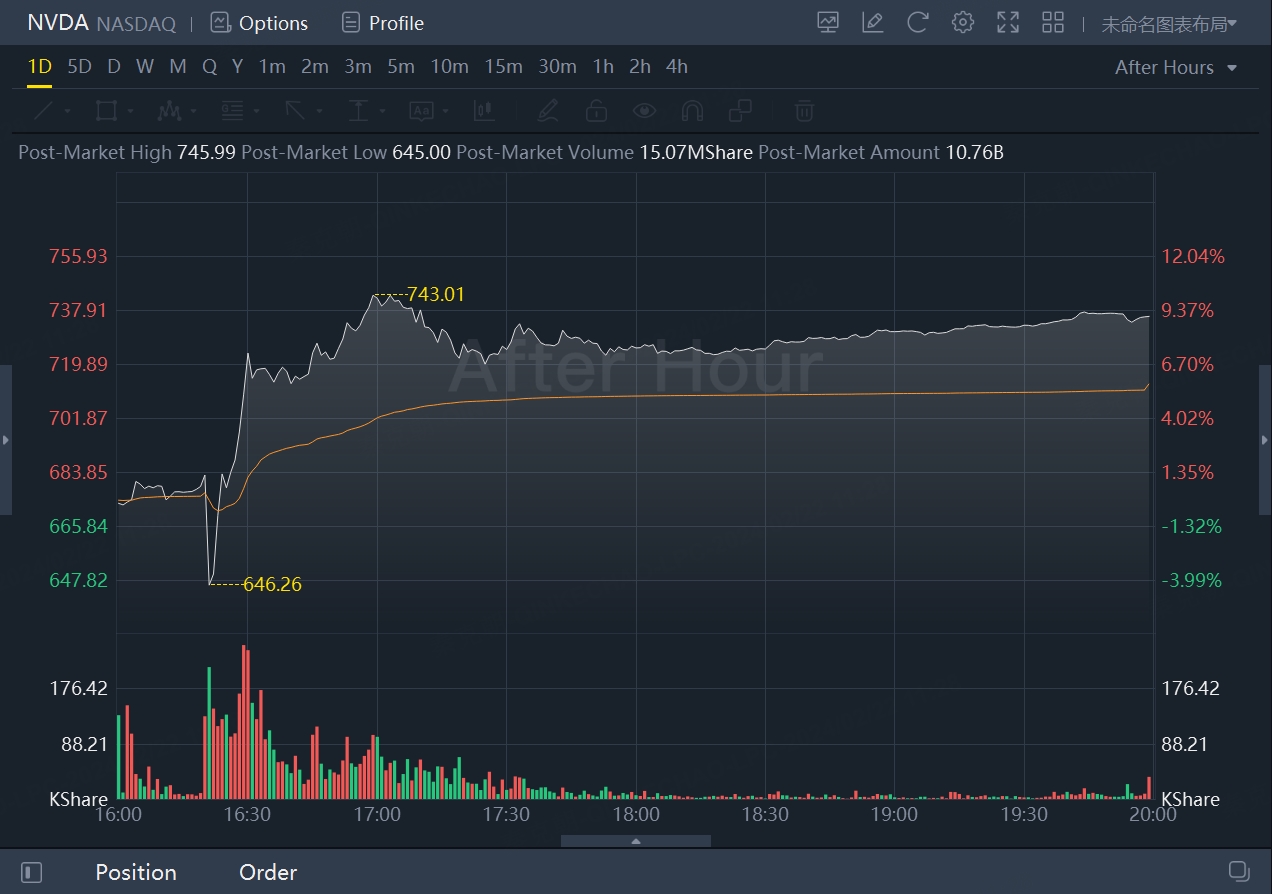
Task: Click the pencil edit-drawing icon in header
Action: pos(873,23)
